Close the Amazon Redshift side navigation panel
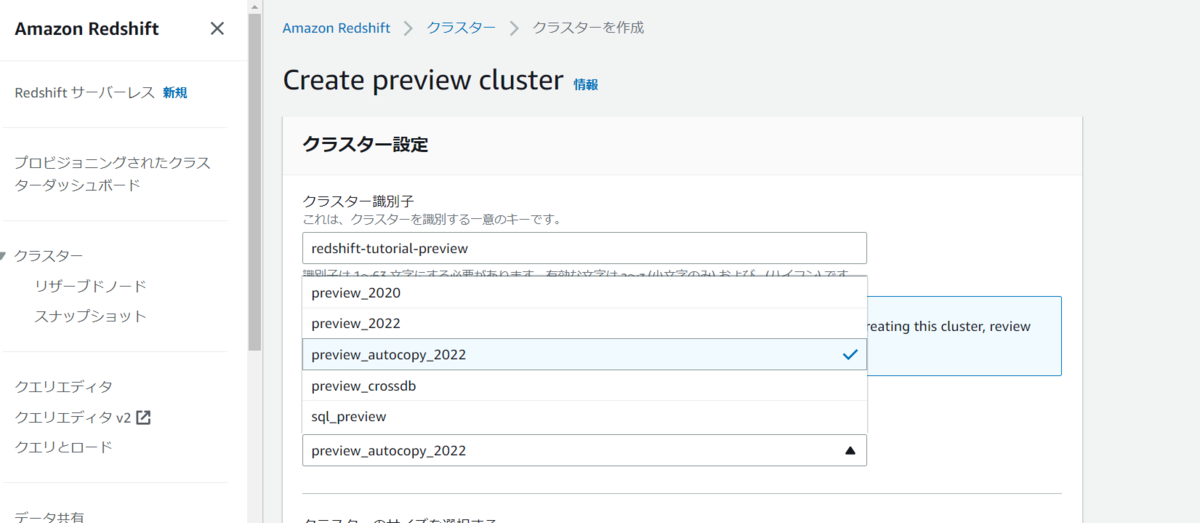The height and width of the screenshot is (523, 1200). point(217,28)
